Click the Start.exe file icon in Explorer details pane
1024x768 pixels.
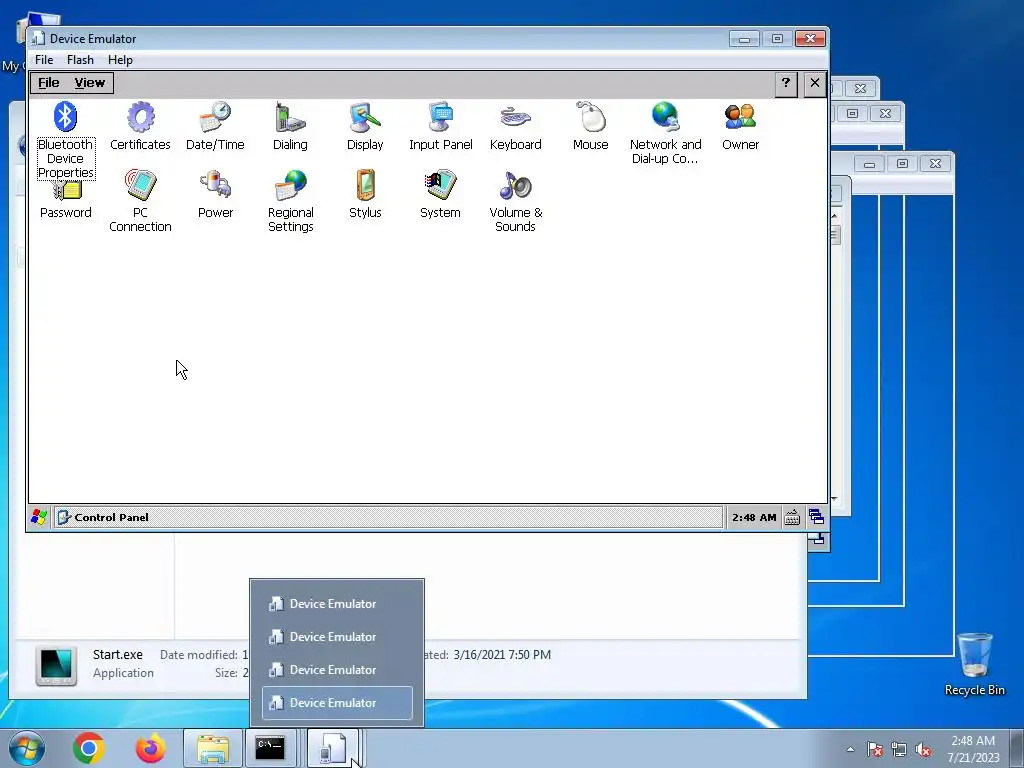click(x=56, y=665)
